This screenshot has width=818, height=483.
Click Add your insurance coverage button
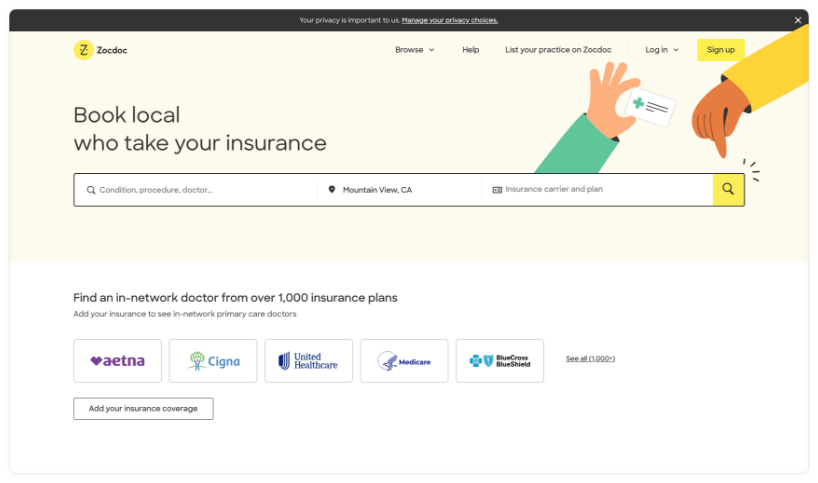click(143, 409)
